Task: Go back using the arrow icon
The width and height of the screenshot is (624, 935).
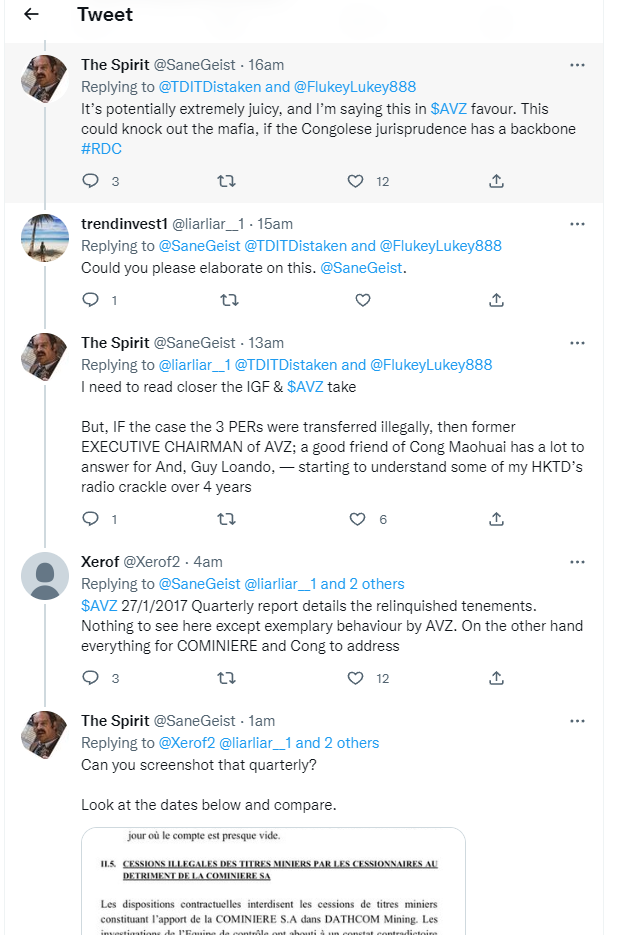Action: pos(31,14)
